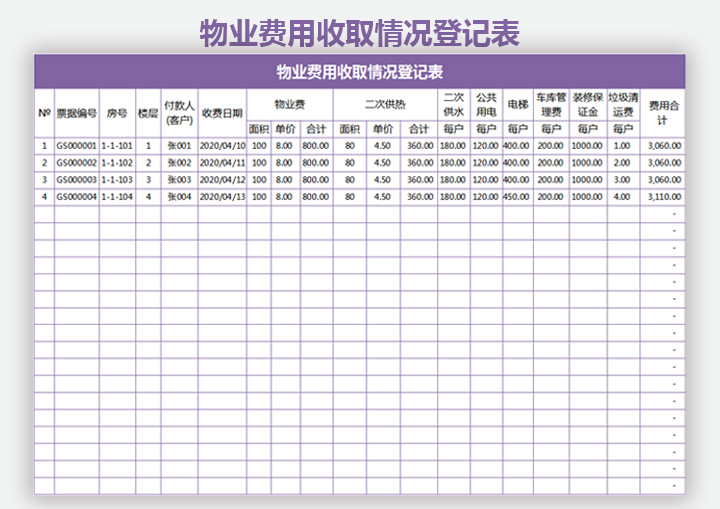The height and width of the screenshot is (509, 720).
Task: Select receipt number cell GS000003
Action: (77, 180)
